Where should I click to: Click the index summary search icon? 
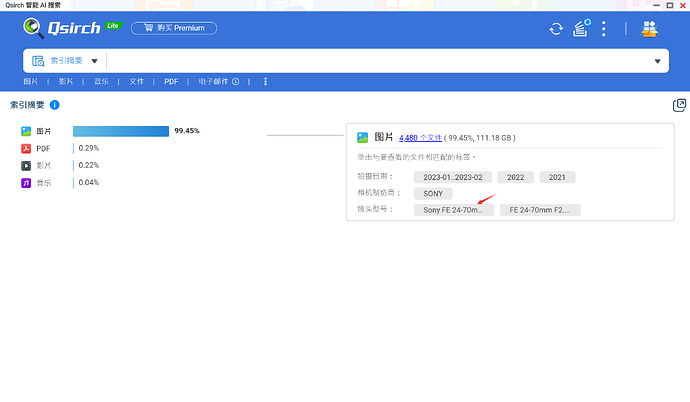point(38,61)
